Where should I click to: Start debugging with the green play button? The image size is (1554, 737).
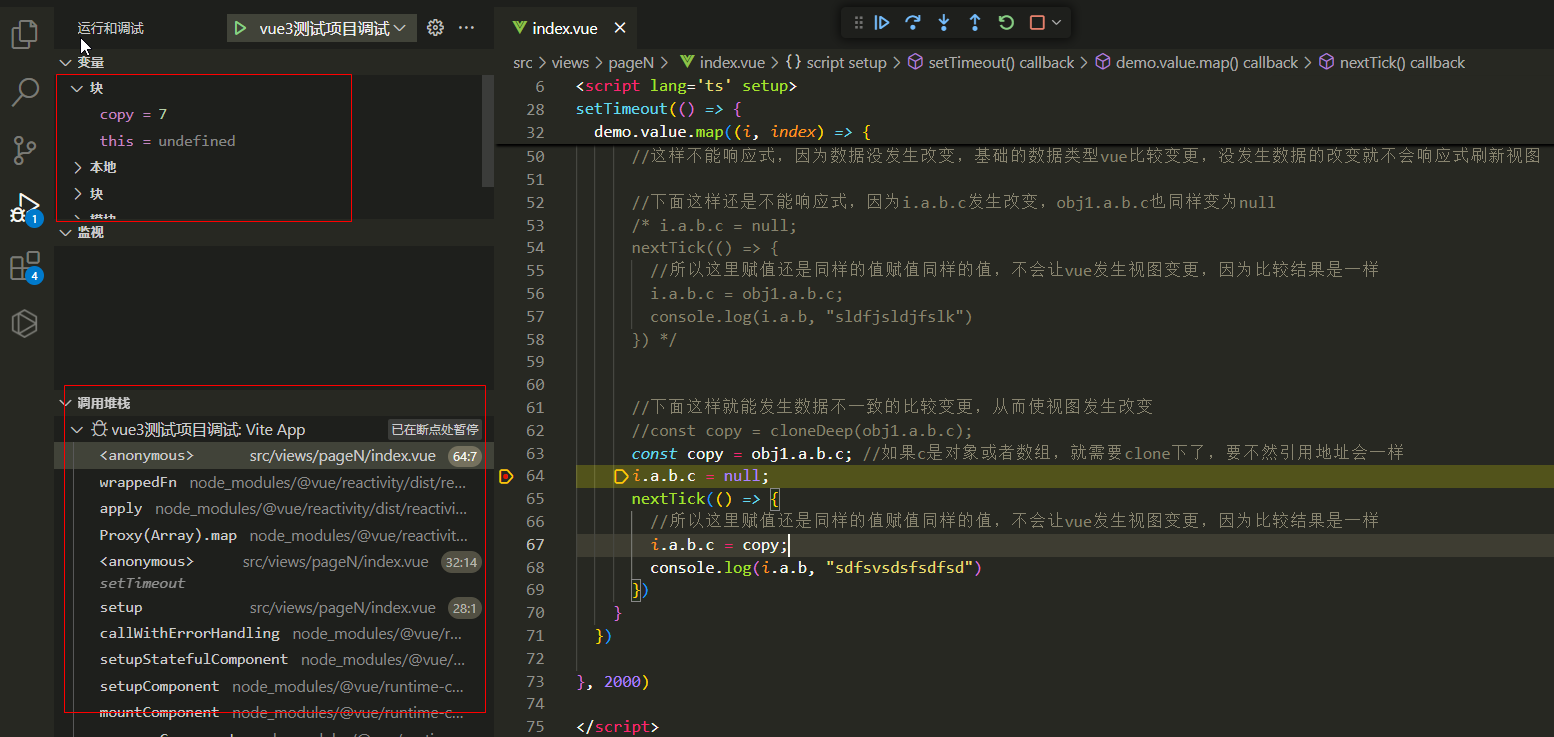click(x=240, y=28)
